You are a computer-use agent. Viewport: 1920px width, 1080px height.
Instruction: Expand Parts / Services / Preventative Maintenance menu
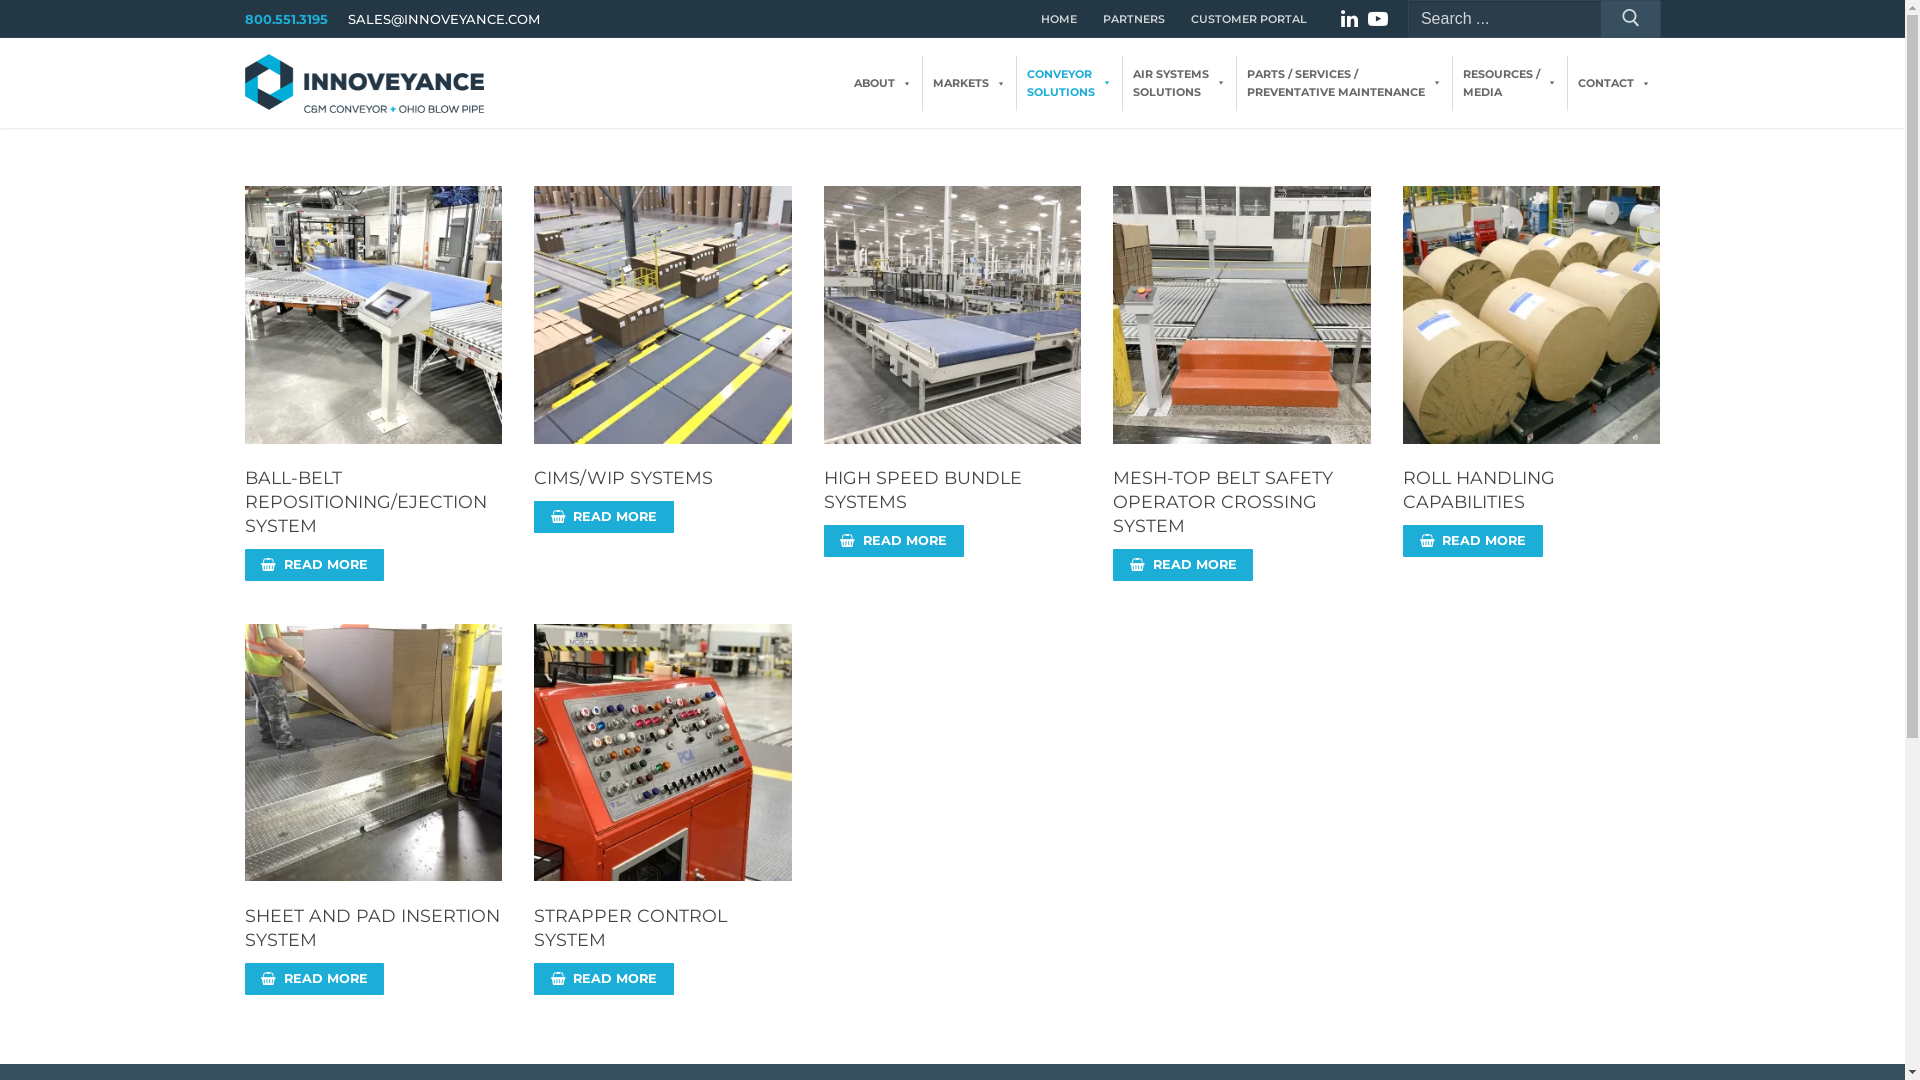coord(1344,84)
